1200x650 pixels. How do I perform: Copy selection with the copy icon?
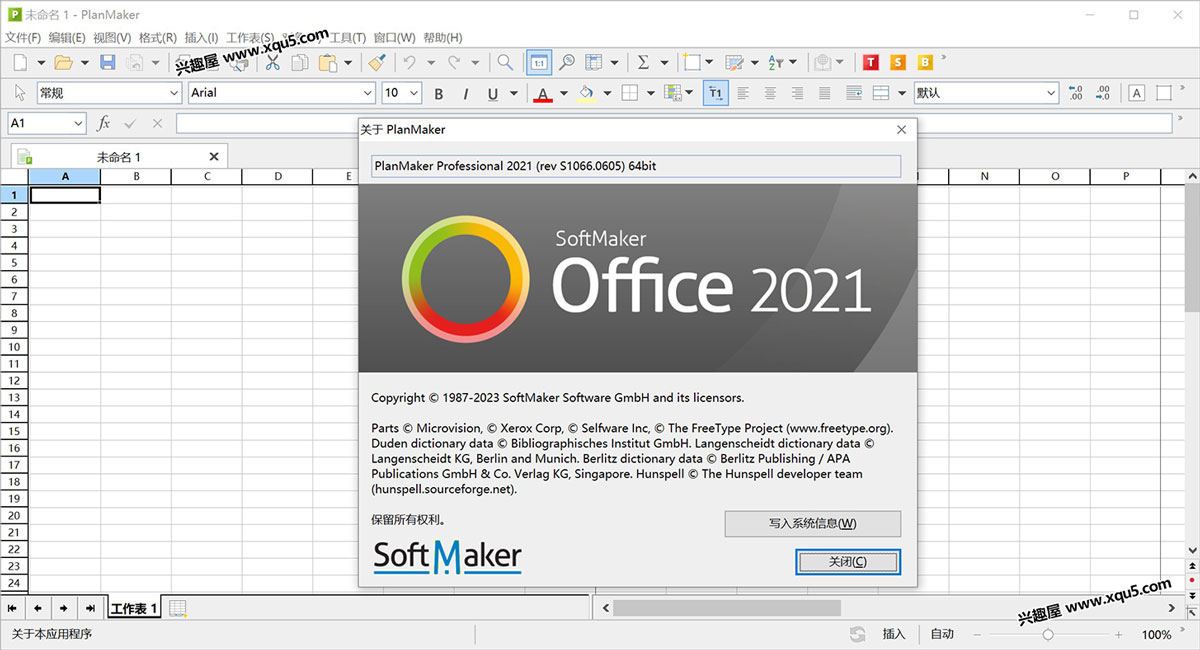300,62
